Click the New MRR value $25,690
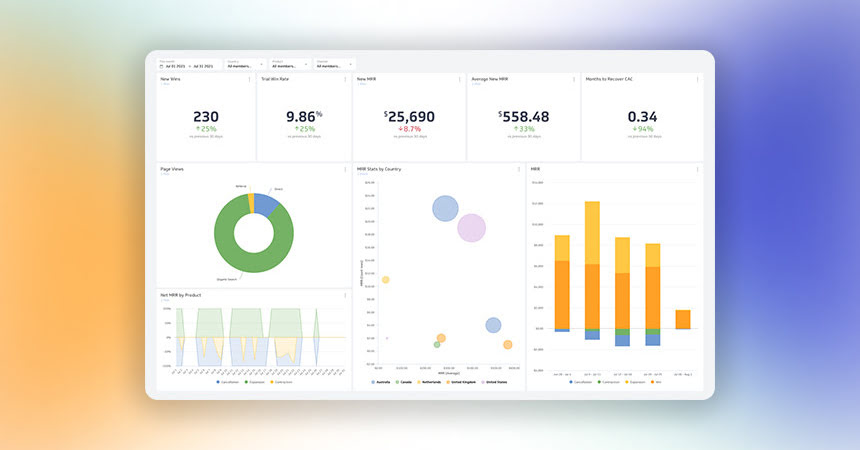 [x=409, y=117]
